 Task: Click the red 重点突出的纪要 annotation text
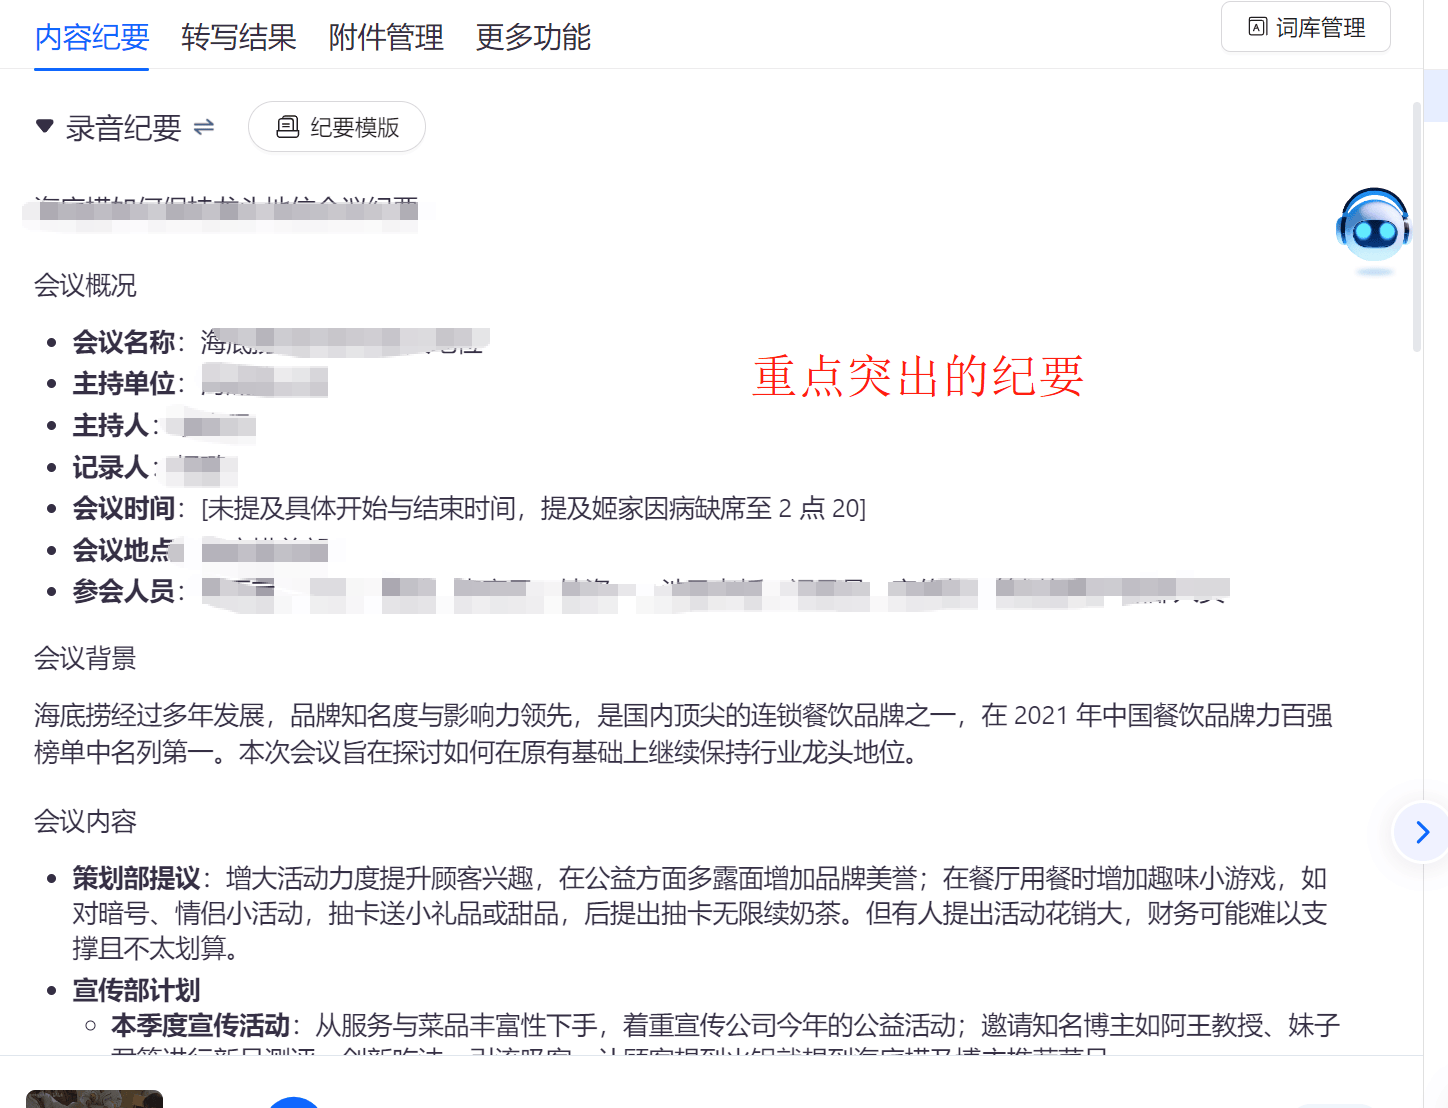pos(918,377)
